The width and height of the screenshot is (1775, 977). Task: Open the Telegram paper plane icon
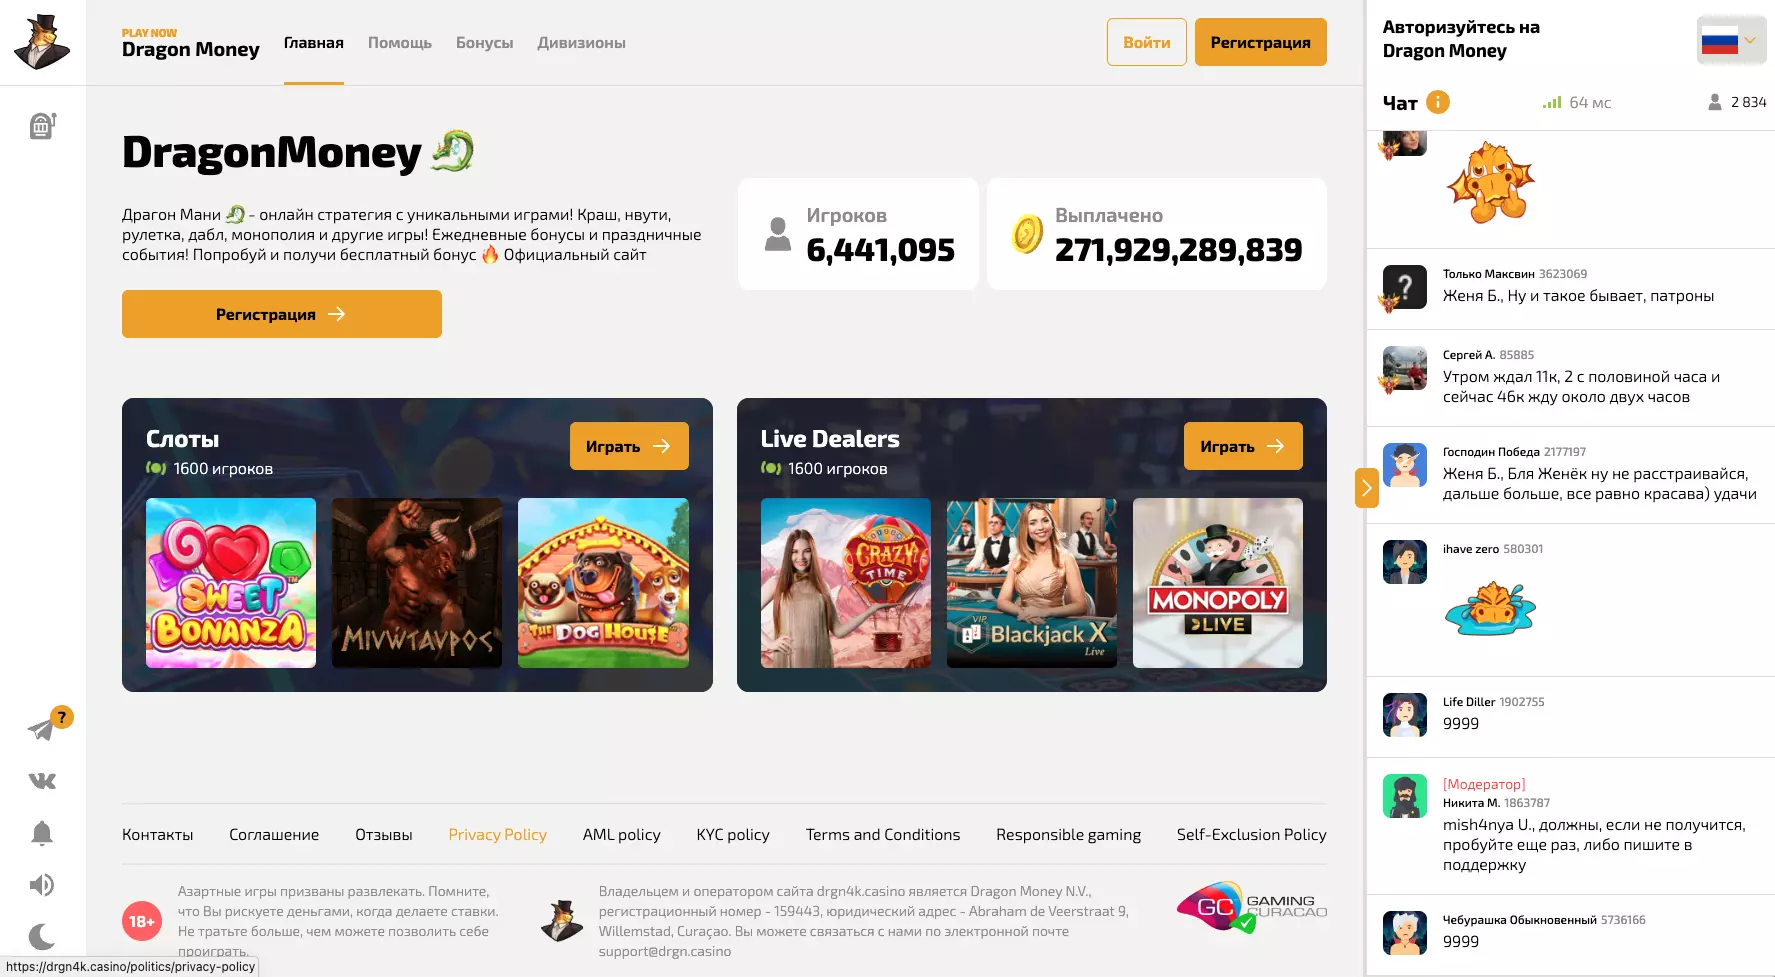click(41, 729)
